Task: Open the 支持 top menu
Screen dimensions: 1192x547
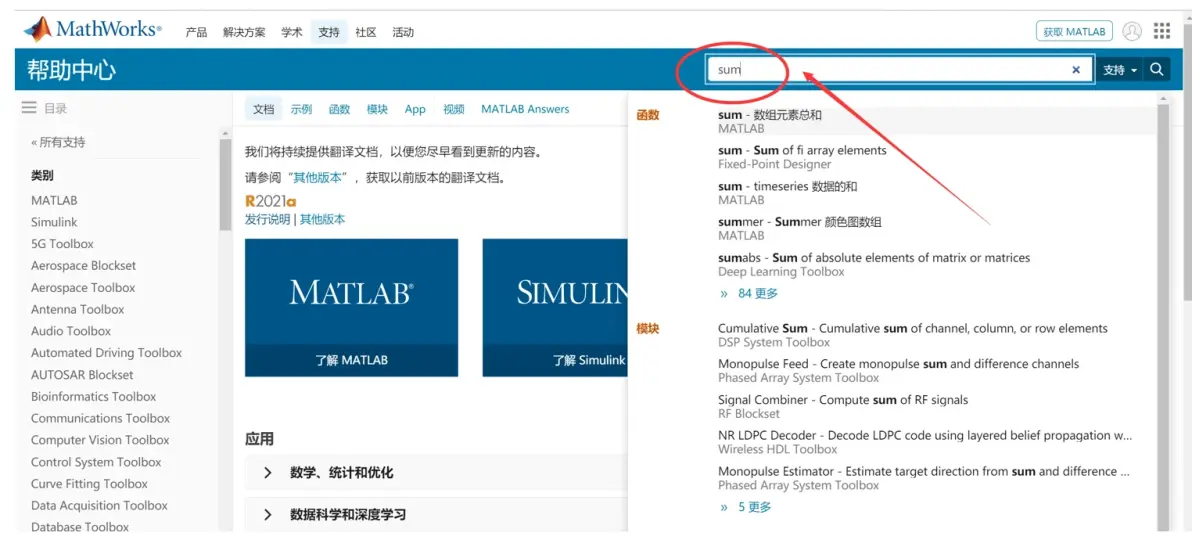Action: 329,32
